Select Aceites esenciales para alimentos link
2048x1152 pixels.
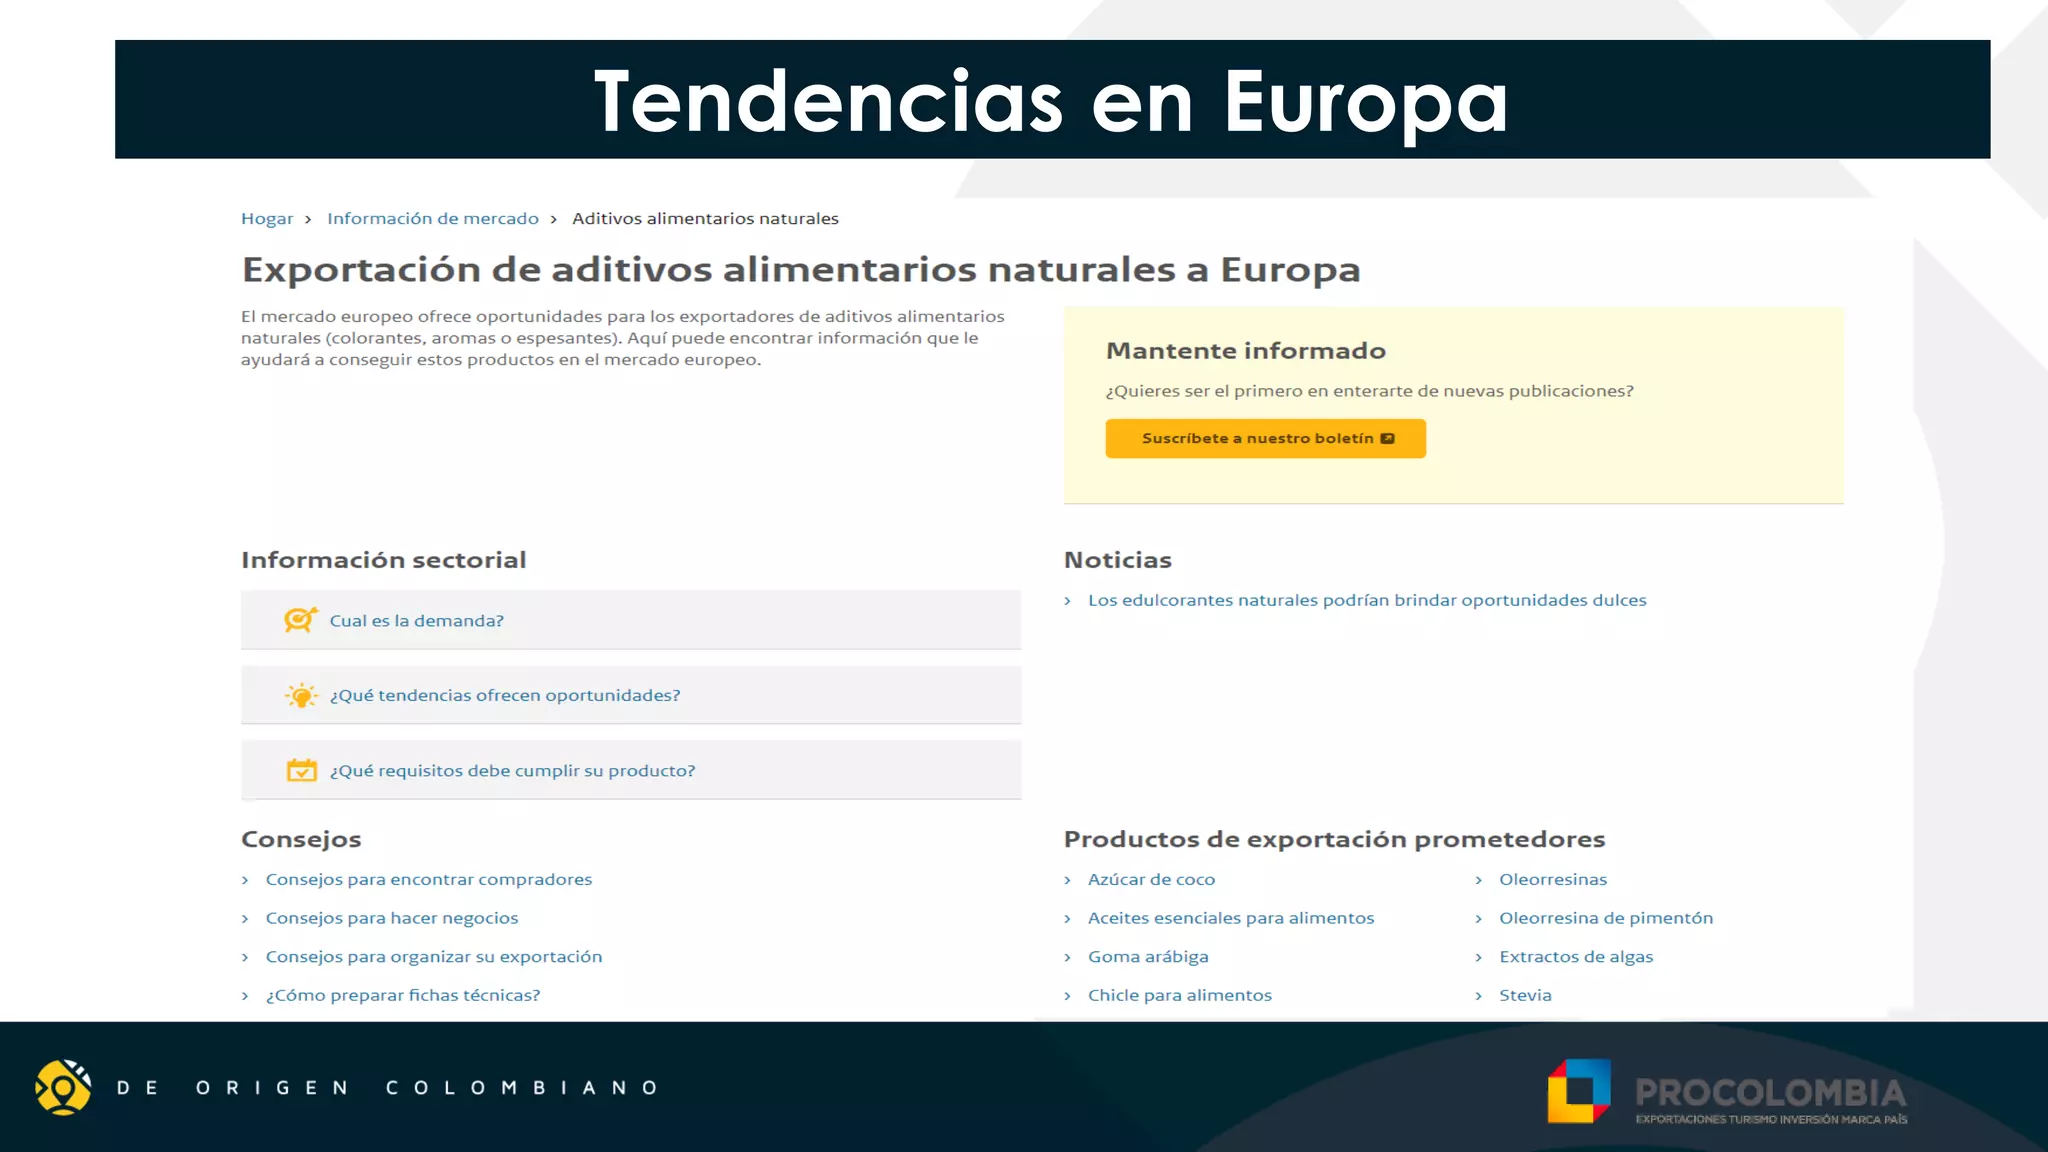[1231, 918]
